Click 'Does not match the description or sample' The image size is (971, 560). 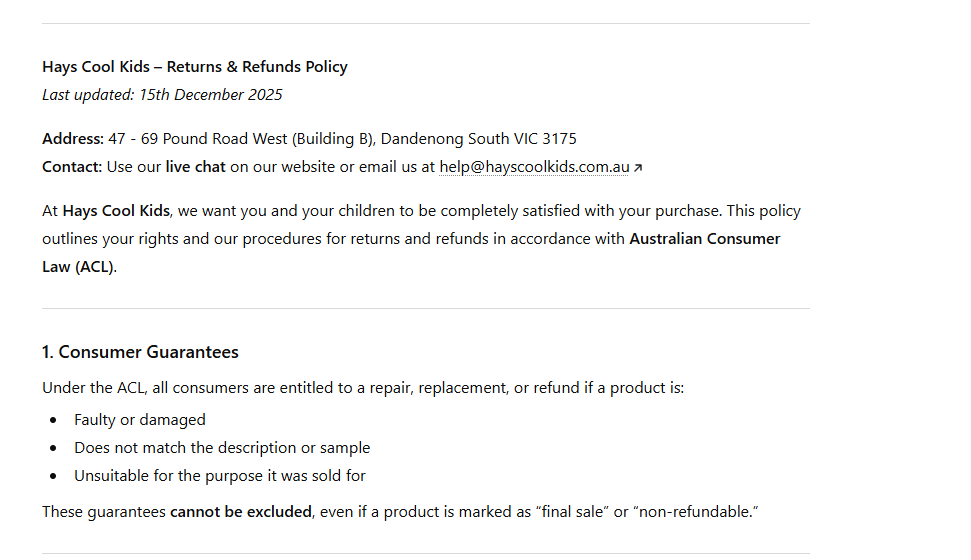point(222,448)
